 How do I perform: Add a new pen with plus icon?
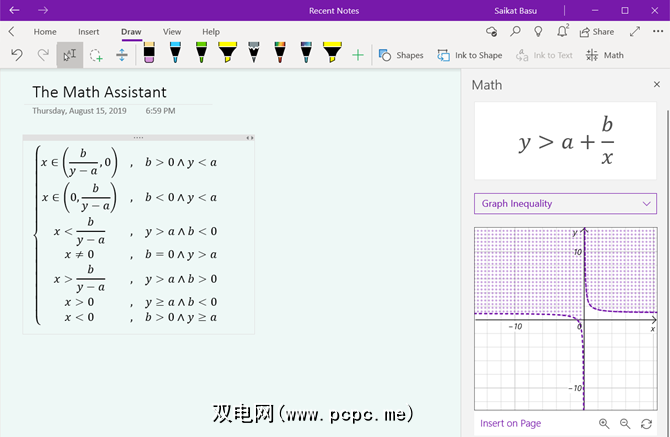[358, 55]
